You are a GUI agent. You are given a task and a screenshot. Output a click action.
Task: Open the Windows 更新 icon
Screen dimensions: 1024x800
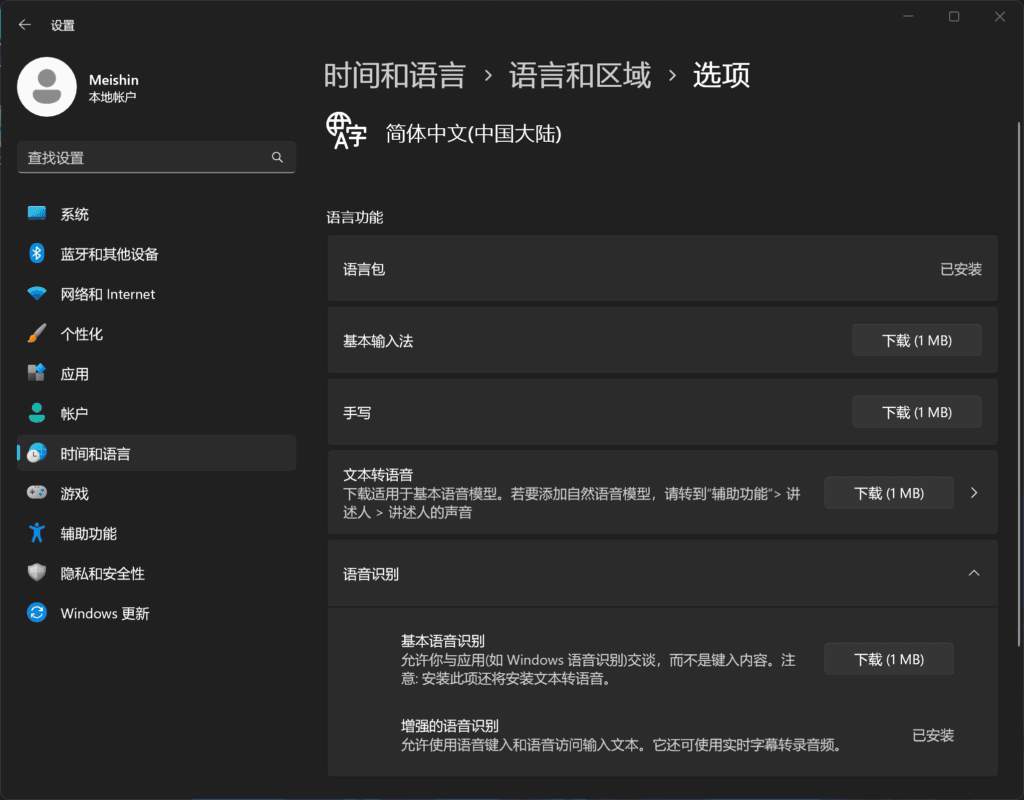pos(36,613)
